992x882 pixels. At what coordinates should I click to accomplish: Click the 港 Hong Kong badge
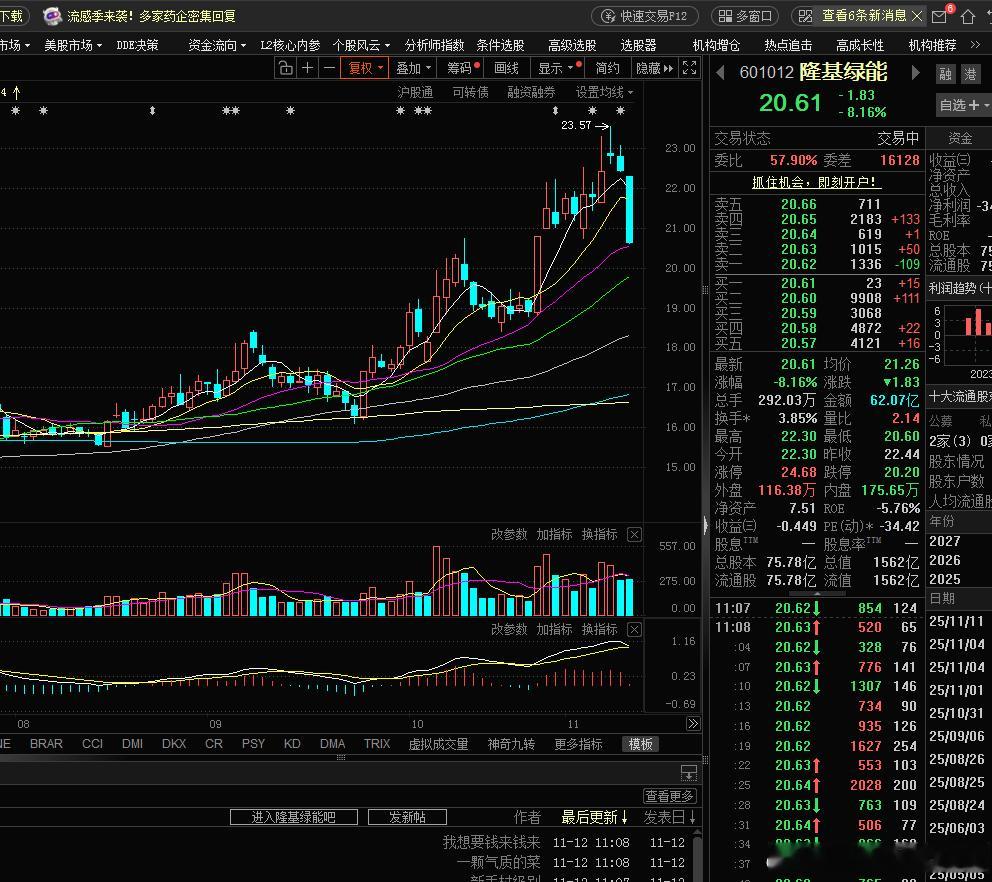click(x=970, y=74)
